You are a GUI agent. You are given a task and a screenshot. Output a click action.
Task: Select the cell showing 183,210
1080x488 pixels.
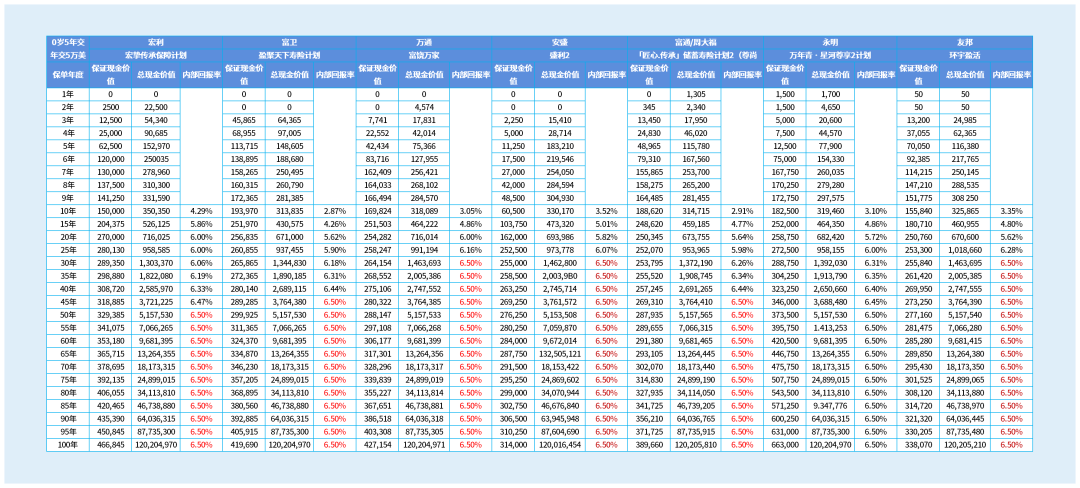tap(559, 146)
